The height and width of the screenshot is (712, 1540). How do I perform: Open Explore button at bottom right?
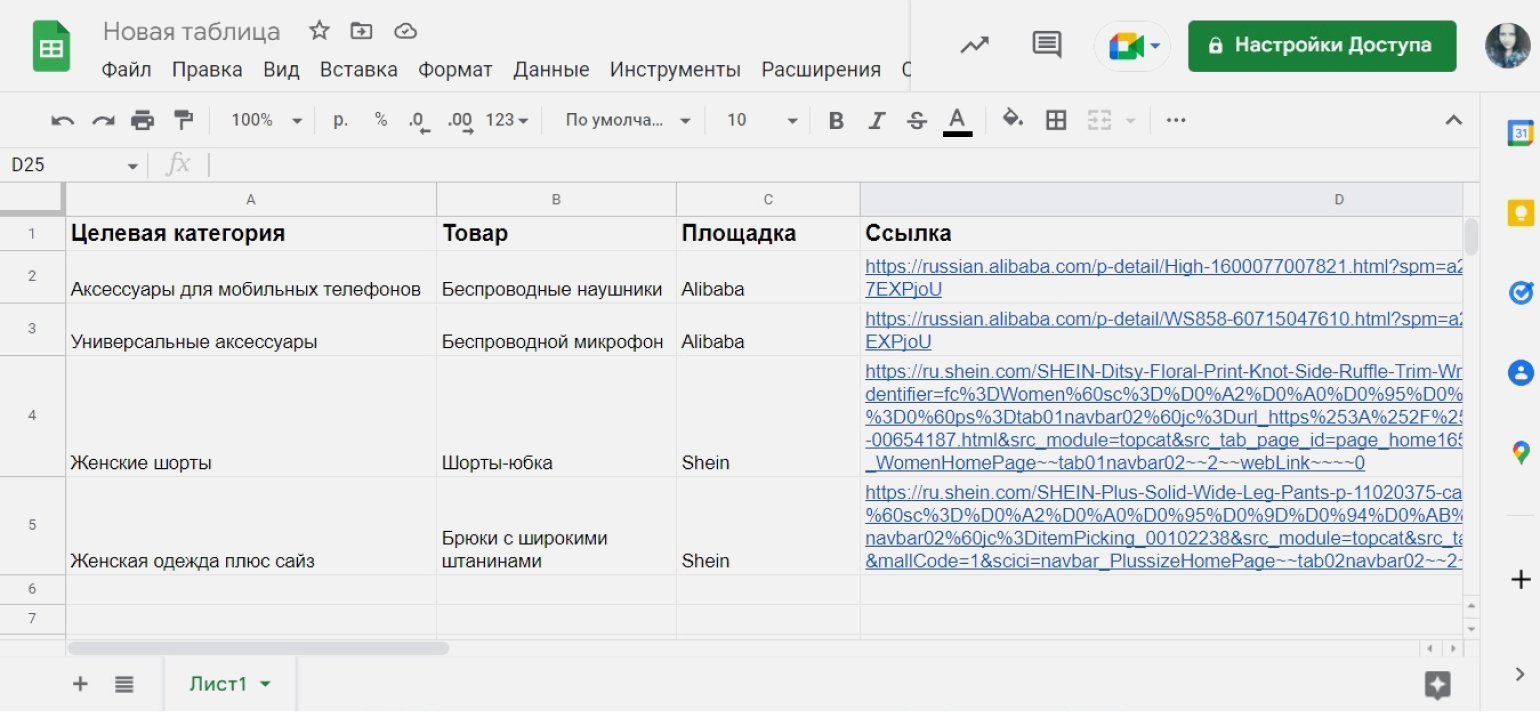pyautogui.click(x=1438, y=685)
